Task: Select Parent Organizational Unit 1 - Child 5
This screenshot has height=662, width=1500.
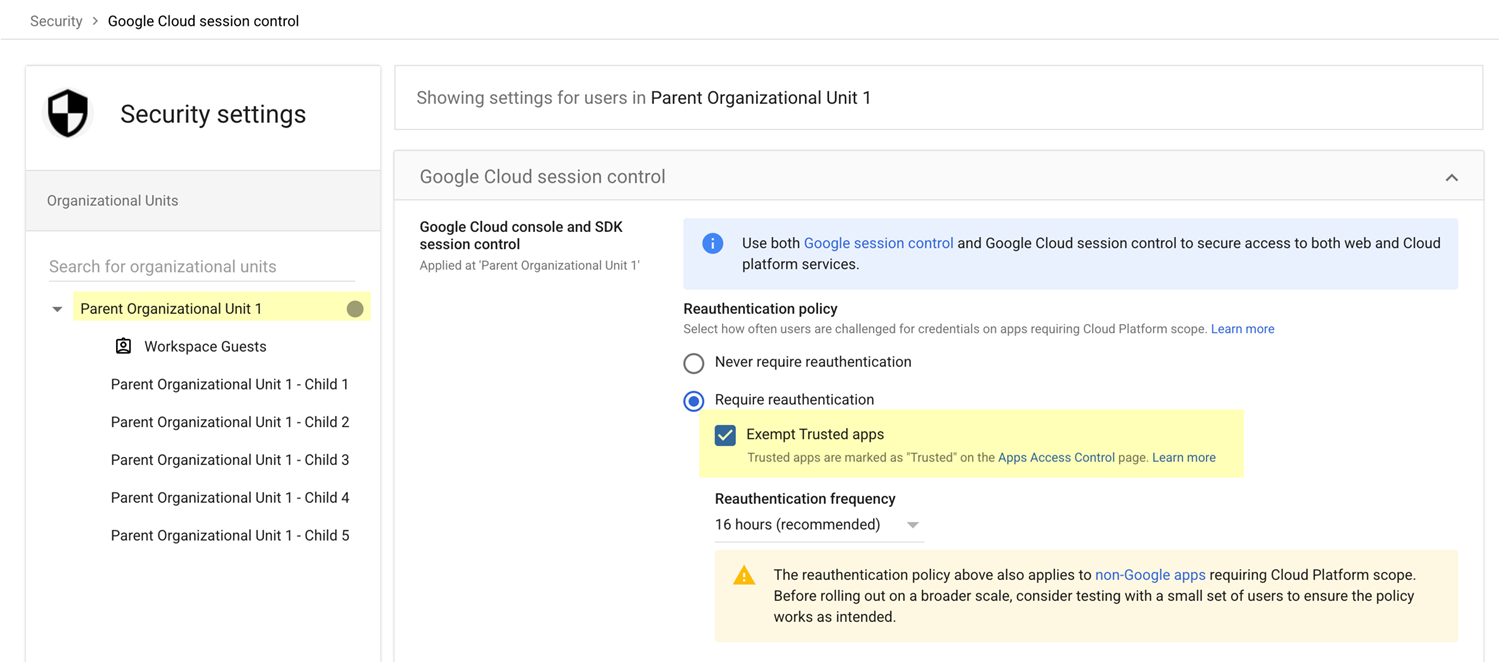Action: 230,536
